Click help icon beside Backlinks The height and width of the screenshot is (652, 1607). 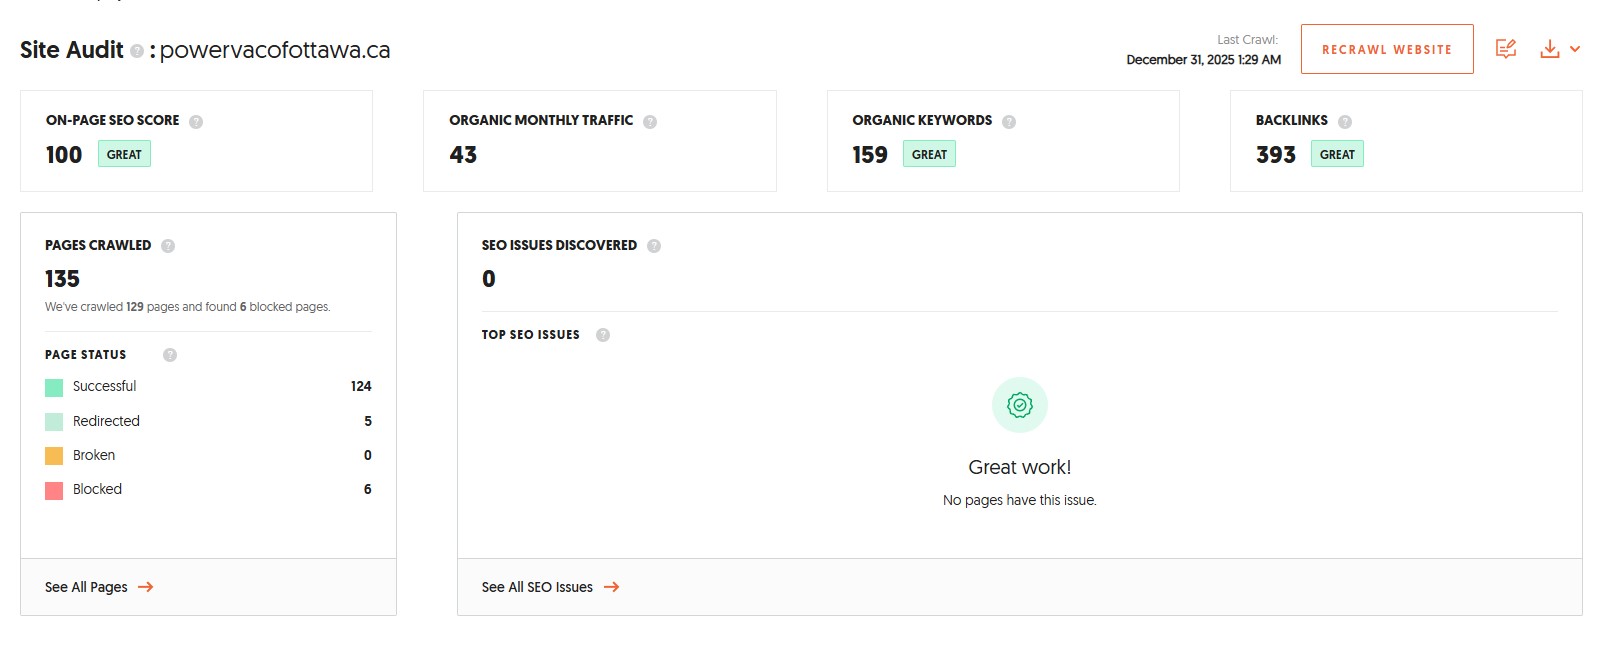pyautogui.click(x=1345, y=122)
